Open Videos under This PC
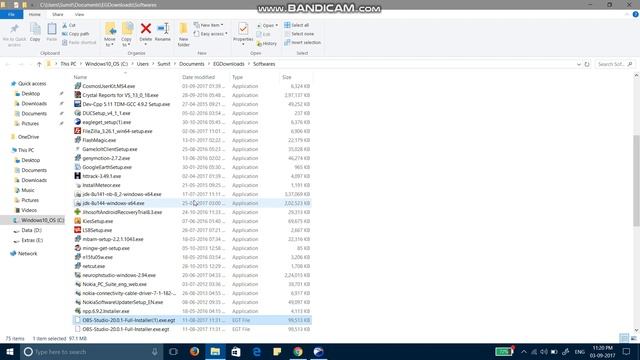The height and width of the screenshot is (360, 640). tap(29, 210)
